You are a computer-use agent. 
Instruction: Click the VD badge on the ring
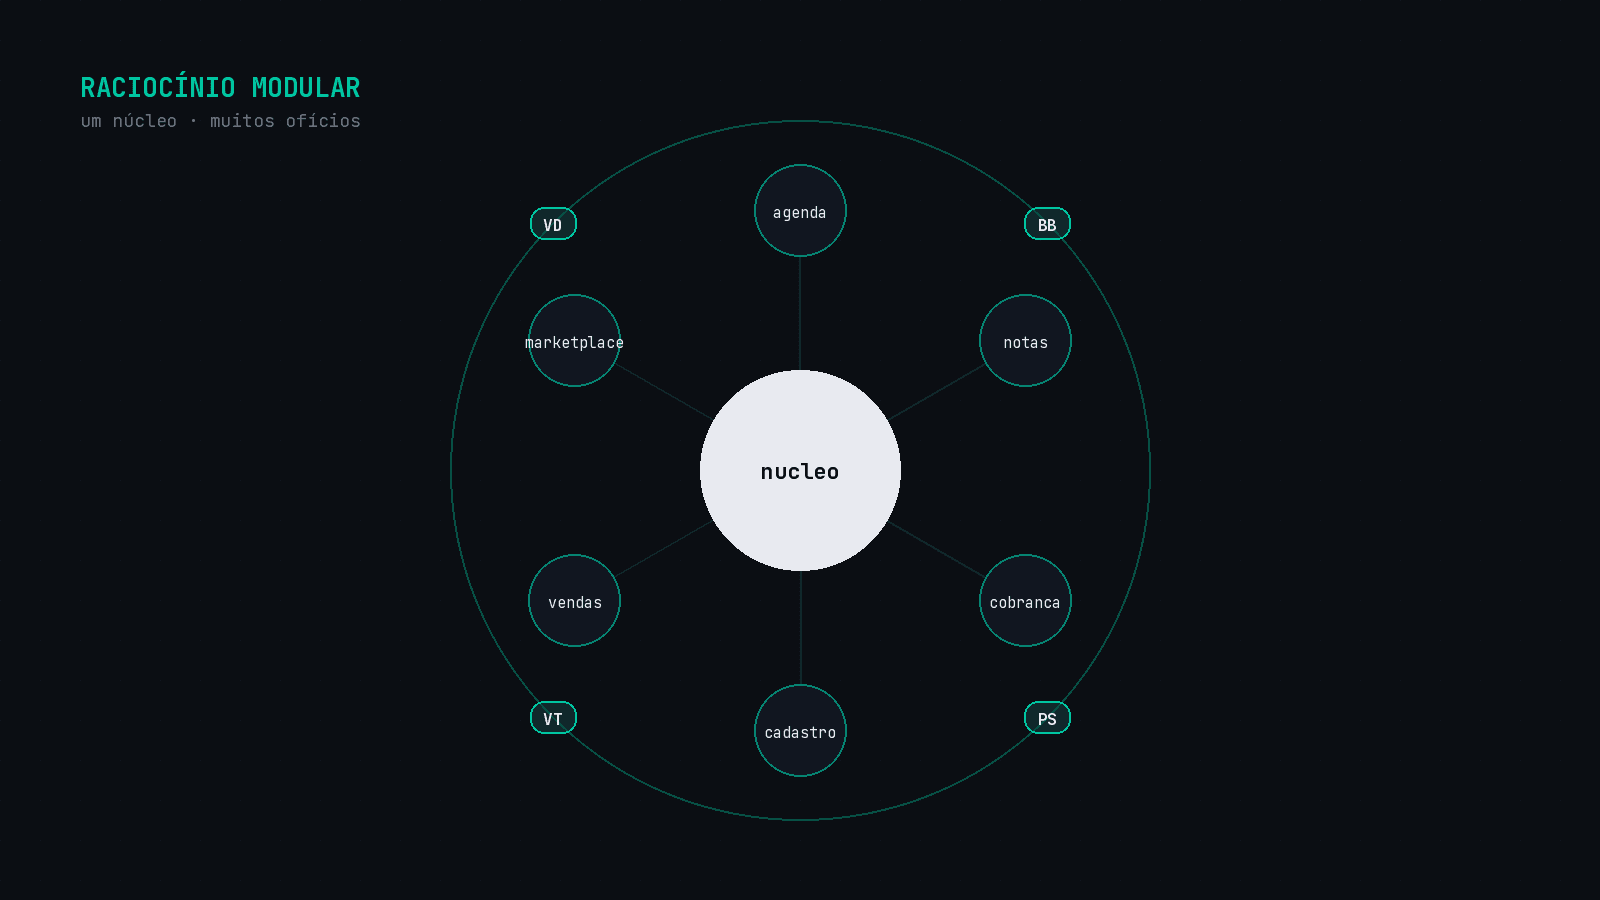553,224
